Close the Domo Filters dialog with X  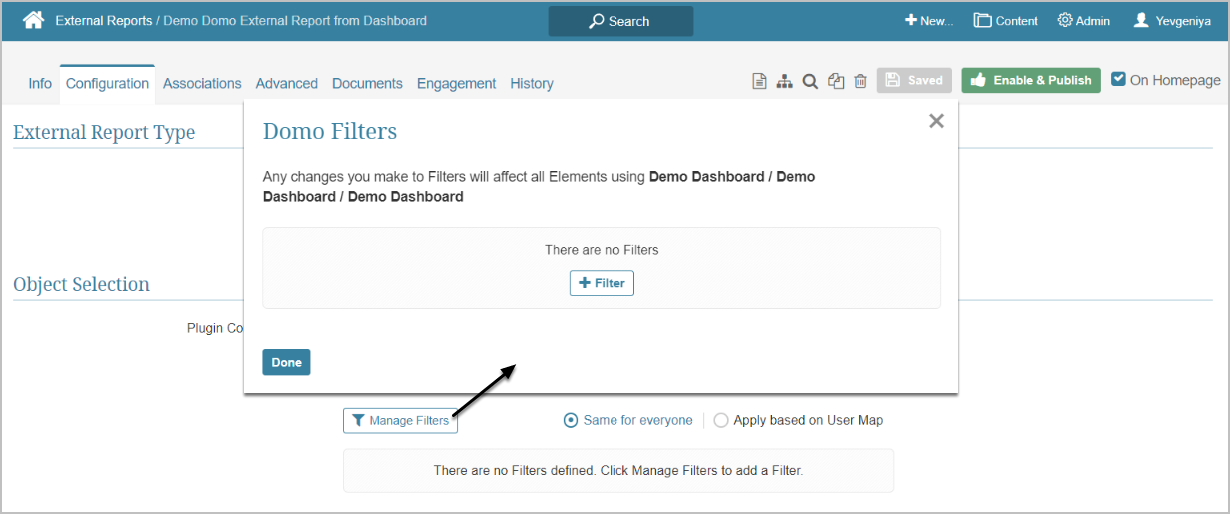tap(936, 121)
